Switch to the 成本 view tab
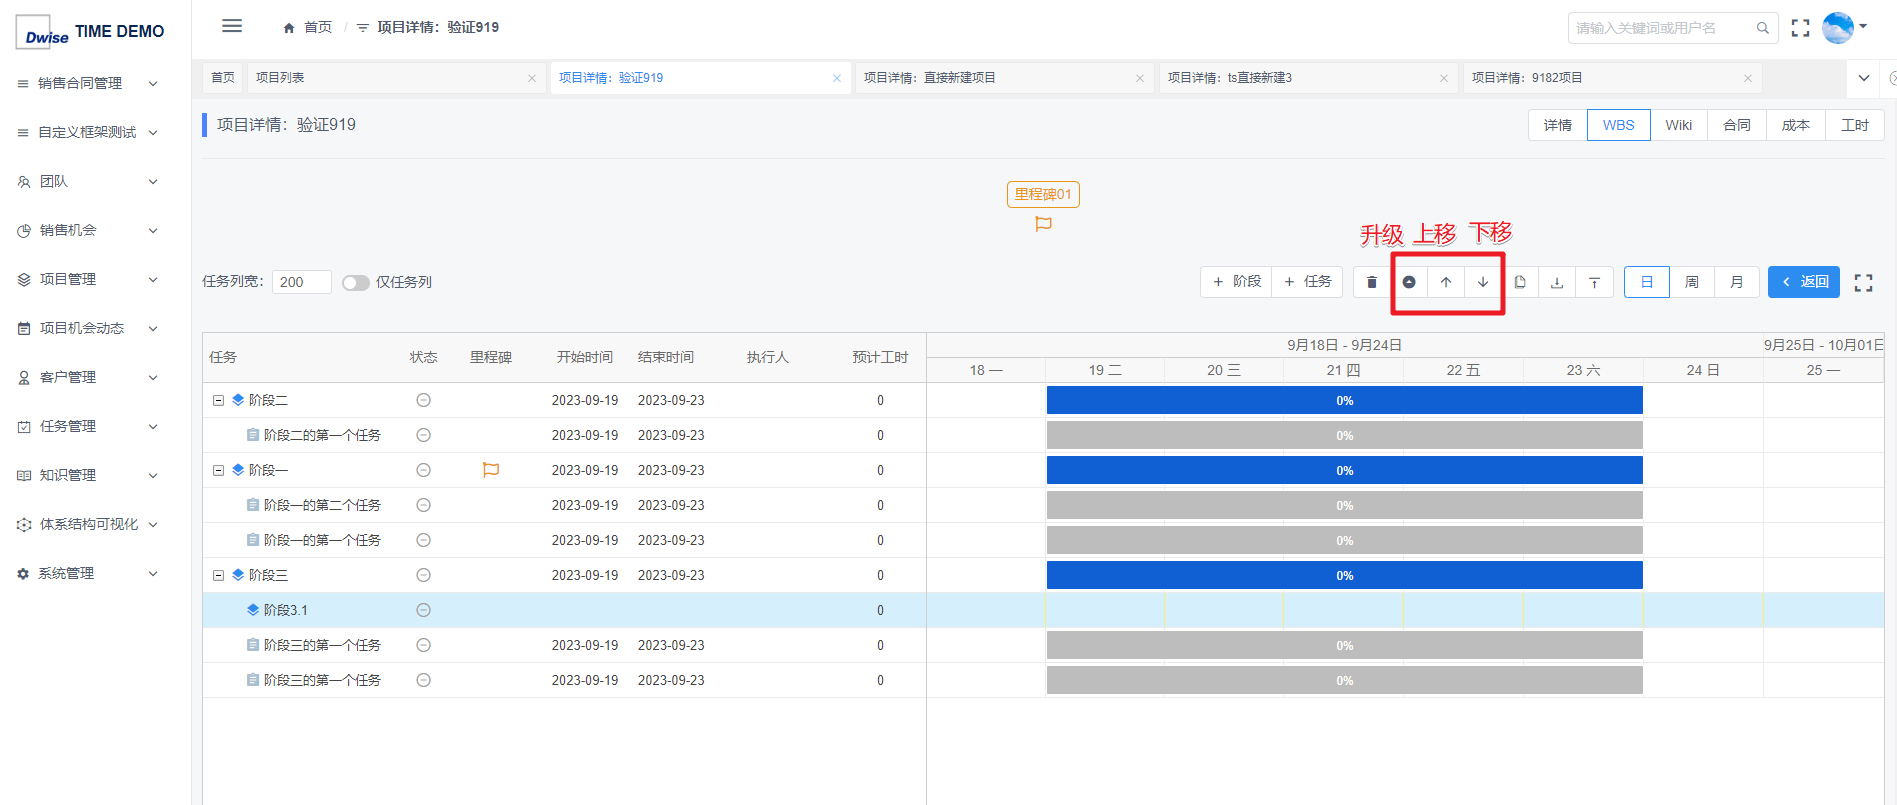This screenshot has width=1897, height=805. click(x=1796, y=125)
